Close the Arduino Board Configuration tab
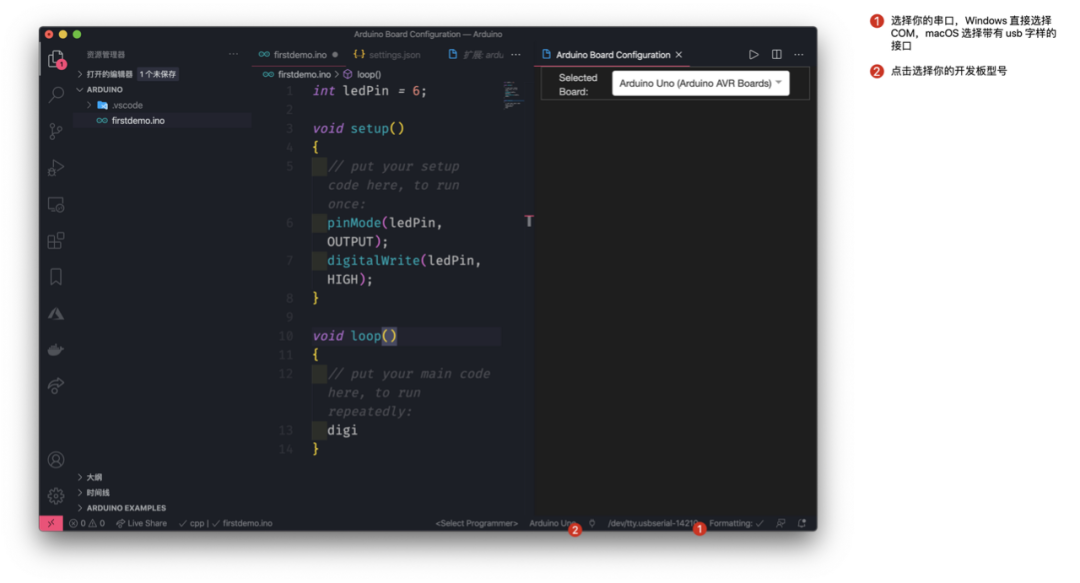The height and width of the screenshot is (583, 1080). pyautogui.click(x=679, y=54)
